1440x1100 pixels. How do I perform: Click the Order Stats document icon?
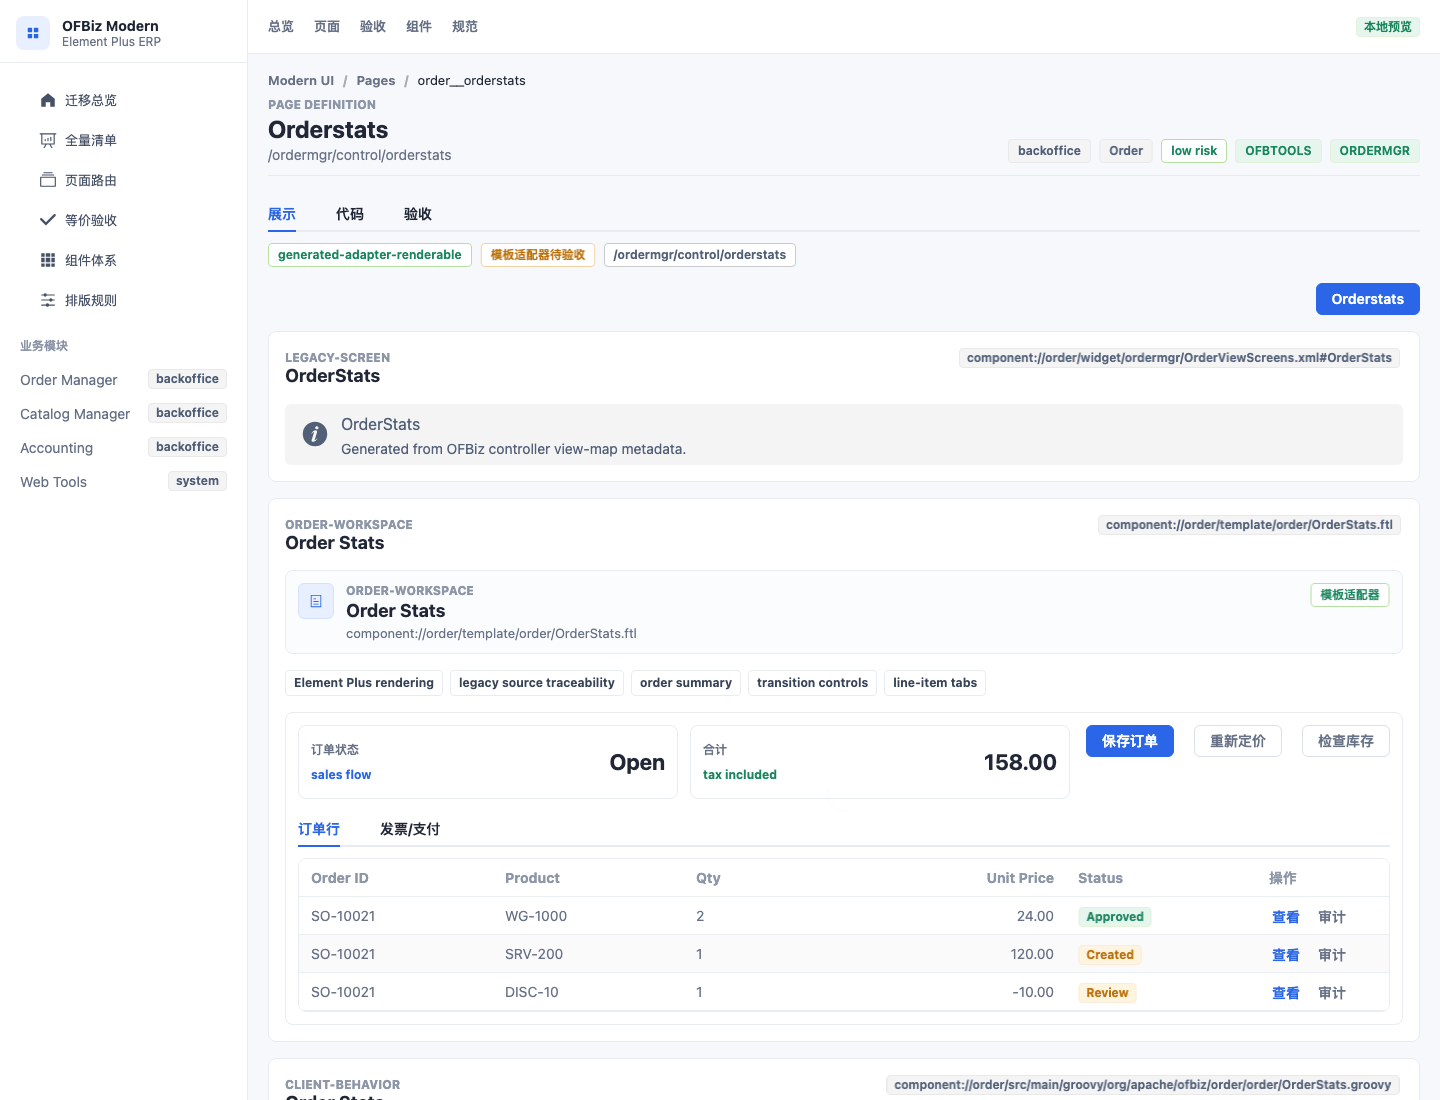[316, 601]
